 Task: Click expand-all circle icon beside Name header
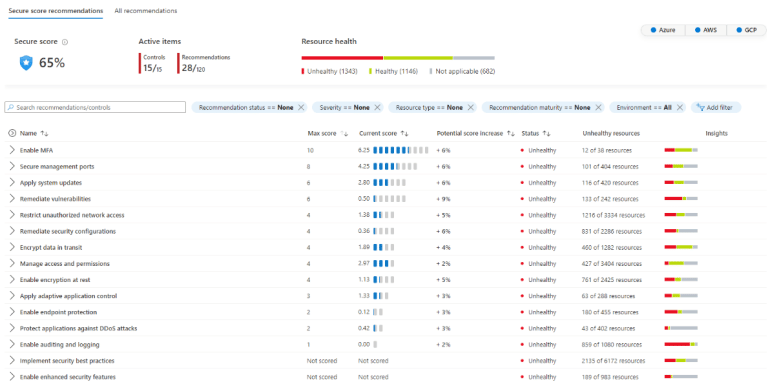12,133
